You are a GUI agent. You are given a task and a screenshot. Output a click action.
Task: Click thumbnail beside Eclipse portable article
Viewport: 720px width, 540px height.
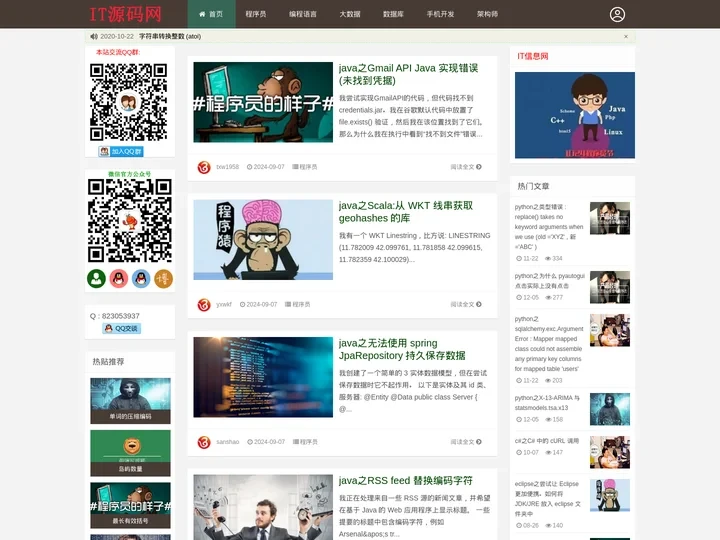tap(610, 495)
